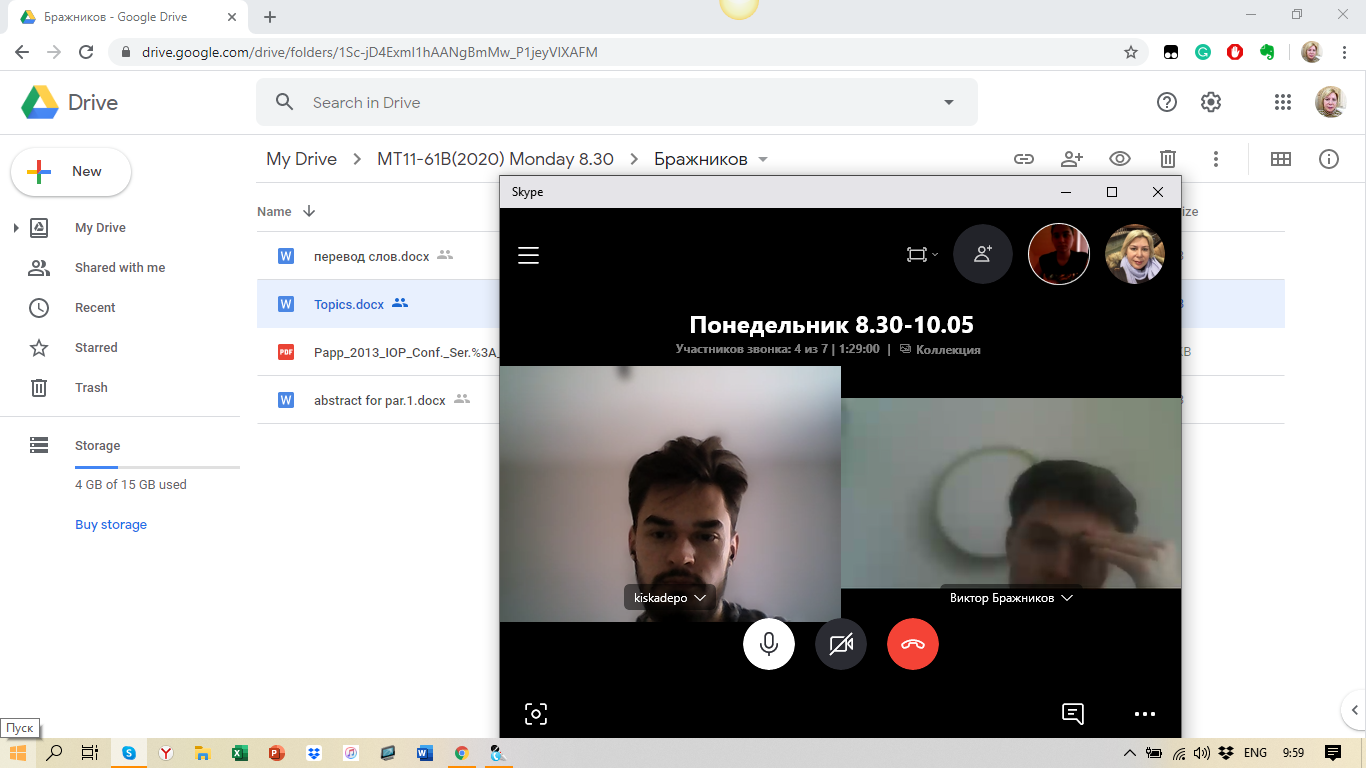Open search options dropdown in Drive

[x=948, y=102]
